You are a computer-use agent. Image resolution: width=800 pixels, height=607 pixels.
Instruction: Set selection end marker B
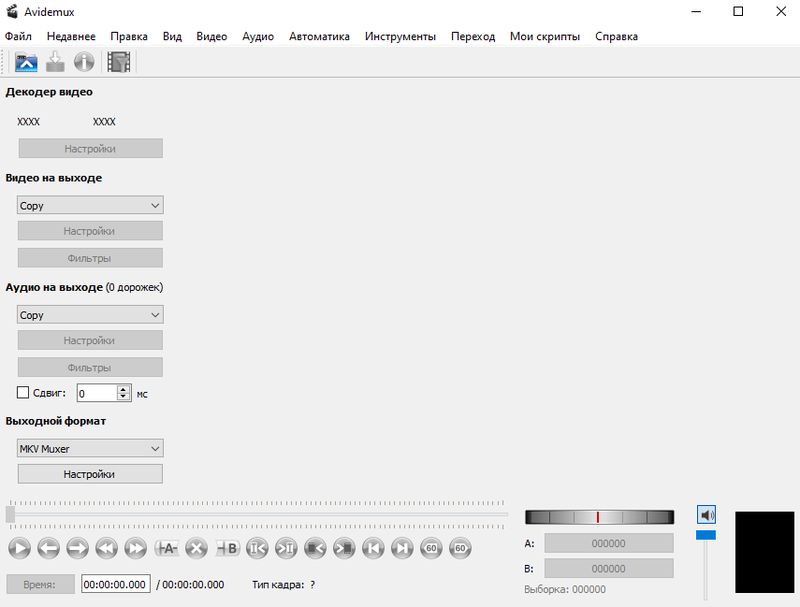tap(228, 548)
